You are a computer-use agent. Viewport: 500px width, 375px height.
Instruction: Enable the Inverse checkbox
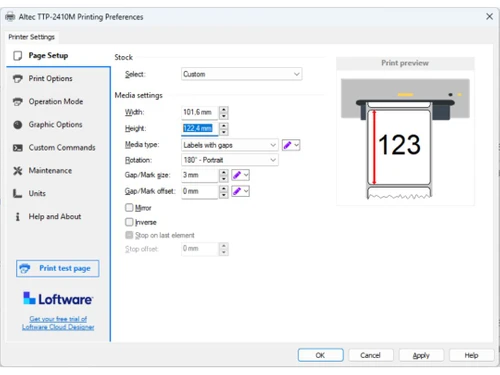pos(129,222)
